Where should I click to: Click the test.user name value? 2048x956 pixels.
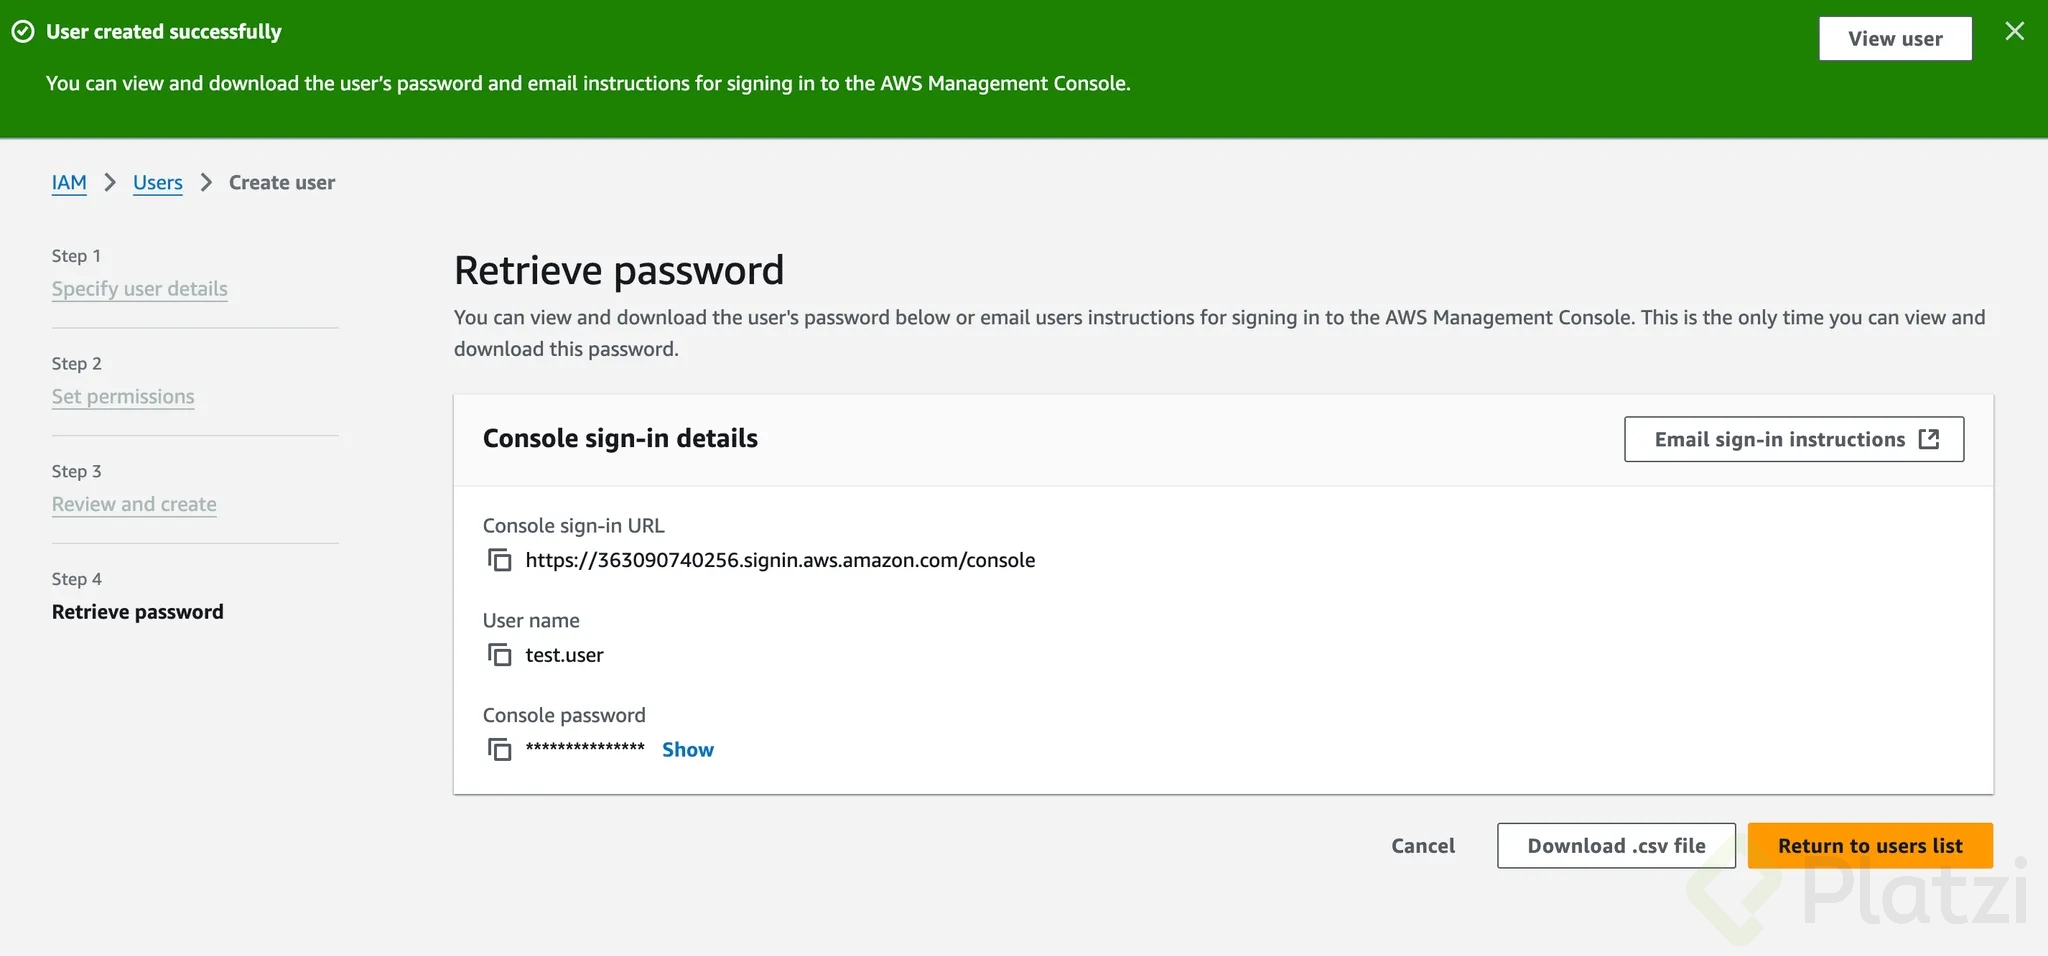[x=565, y=655]
